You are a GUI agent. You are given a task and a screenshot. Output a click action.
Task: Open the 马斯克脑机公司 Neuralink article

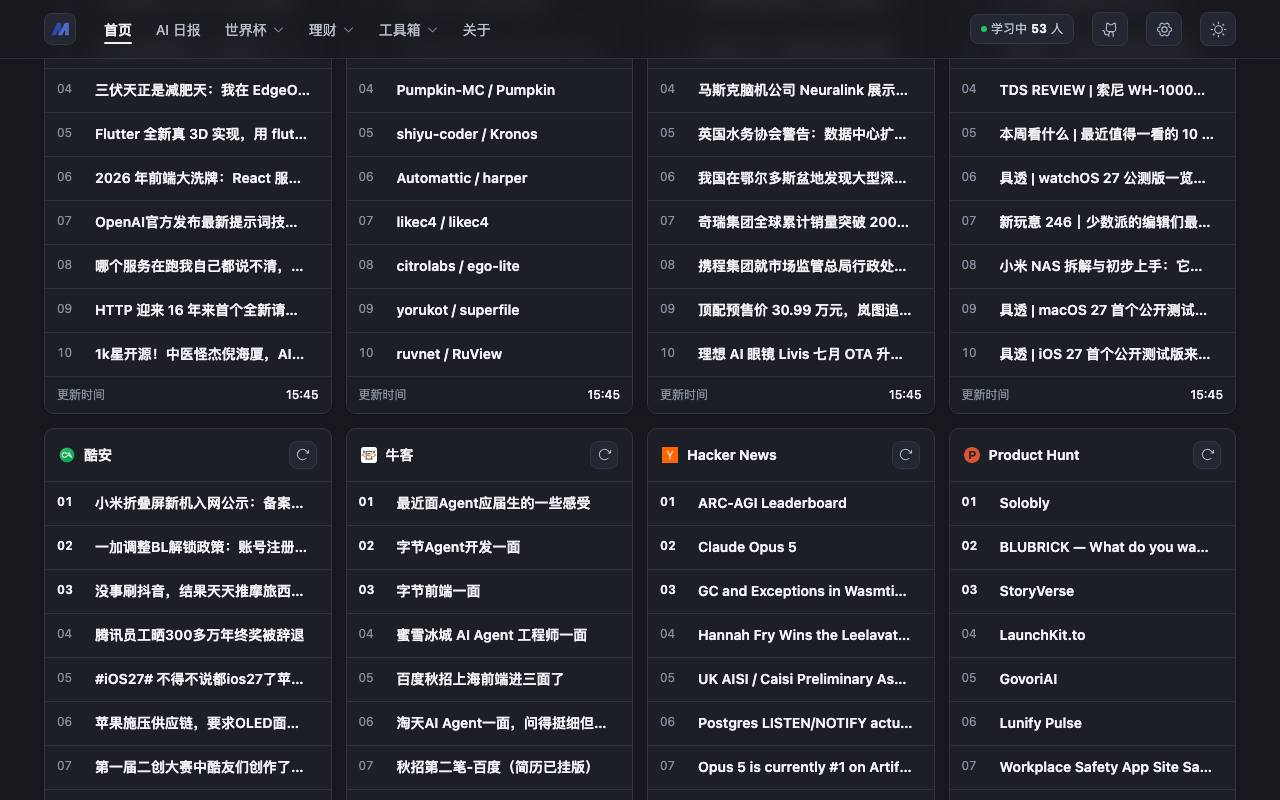pyautogui.click(x=791, y=90)
